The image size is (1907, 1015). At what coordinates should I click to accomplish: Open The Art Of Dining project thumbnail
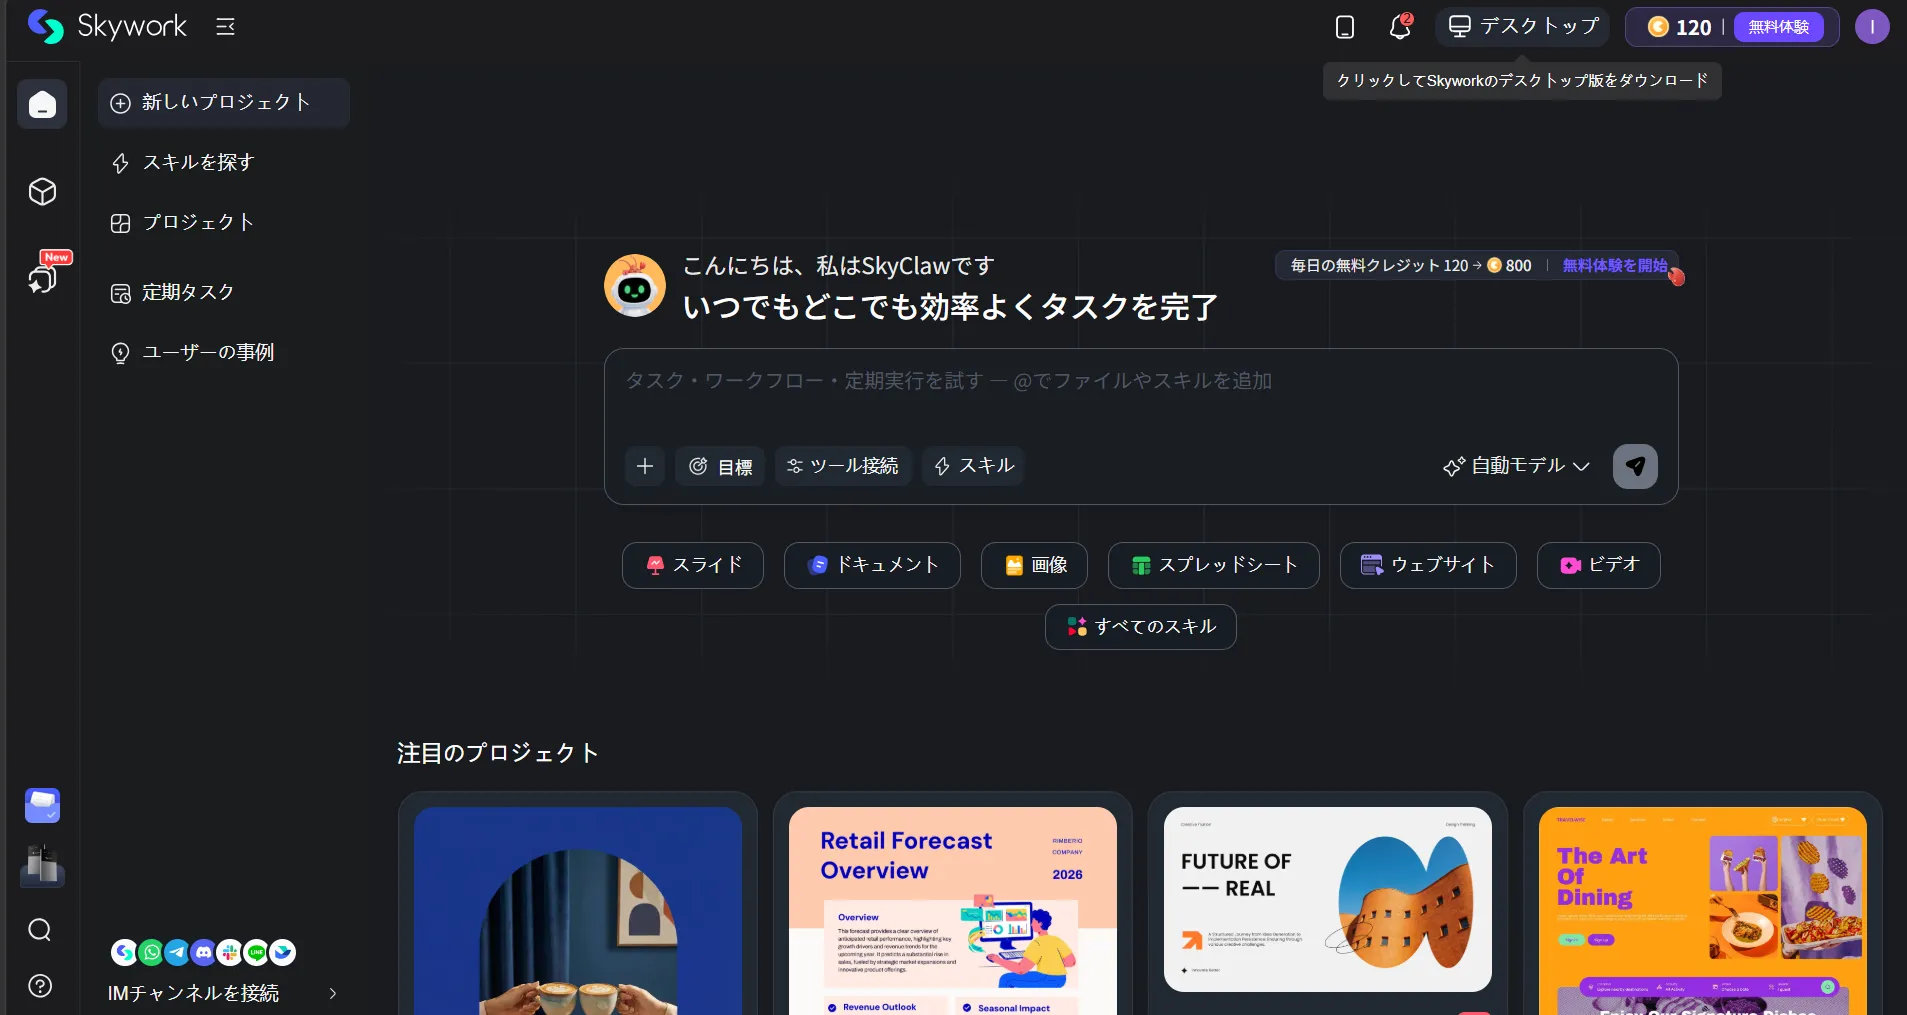pos(1703,911)
